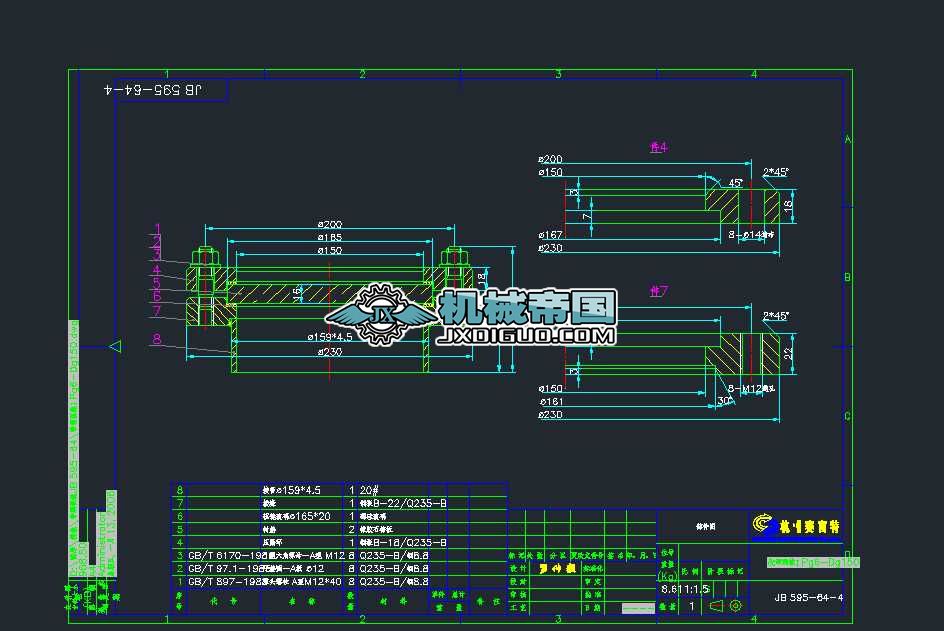Screen dimensions: 944x631
Task: Select the ø200 dimension in assembly view
Action: coord(330,224)
